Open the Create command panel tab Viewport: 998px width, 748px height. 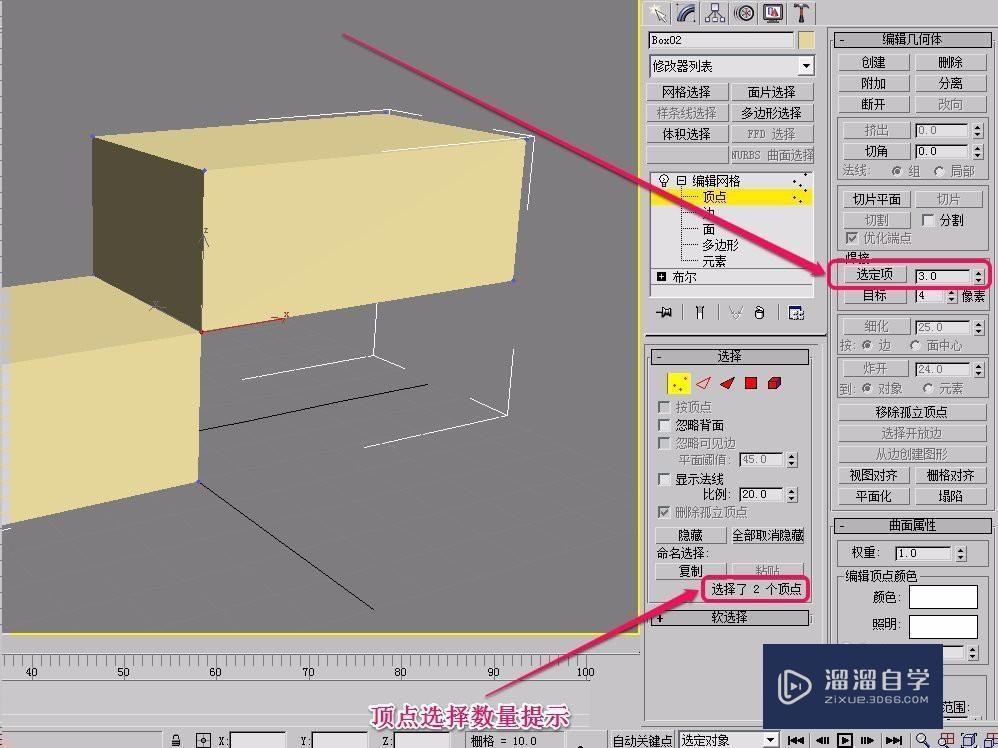tap(657, 12)
